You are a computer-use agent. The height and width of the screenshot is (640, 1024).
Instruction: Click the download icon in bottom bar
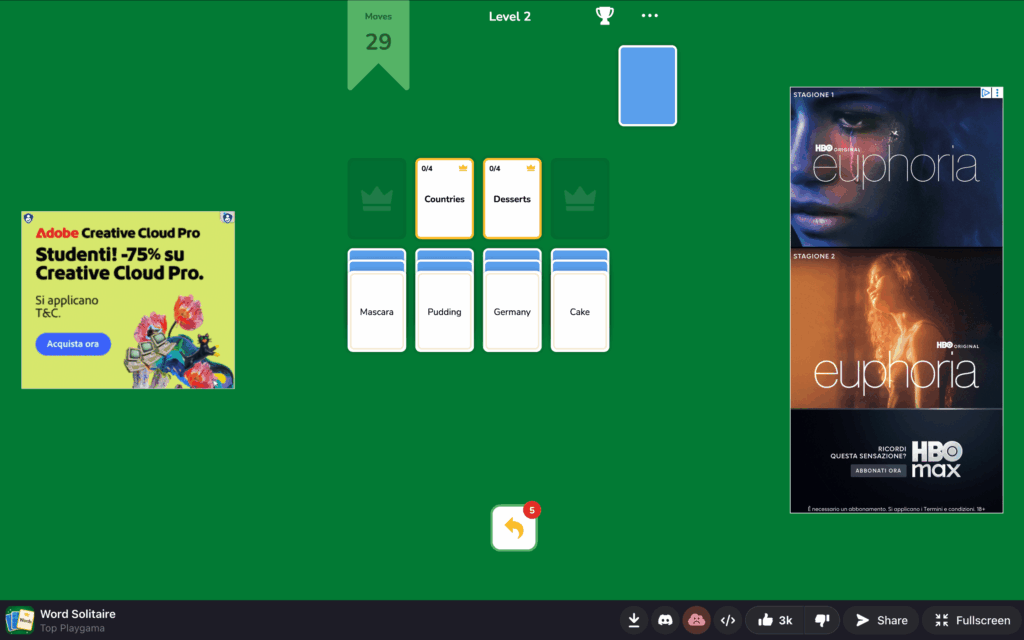pyautogui.click(x=634, y=620)
